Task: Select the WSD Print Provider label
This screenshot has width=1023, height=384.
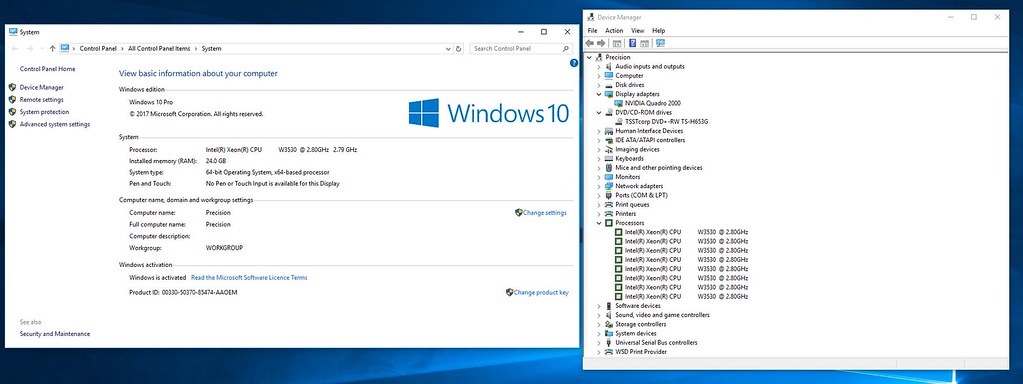Action: click(x=641, y=352)
